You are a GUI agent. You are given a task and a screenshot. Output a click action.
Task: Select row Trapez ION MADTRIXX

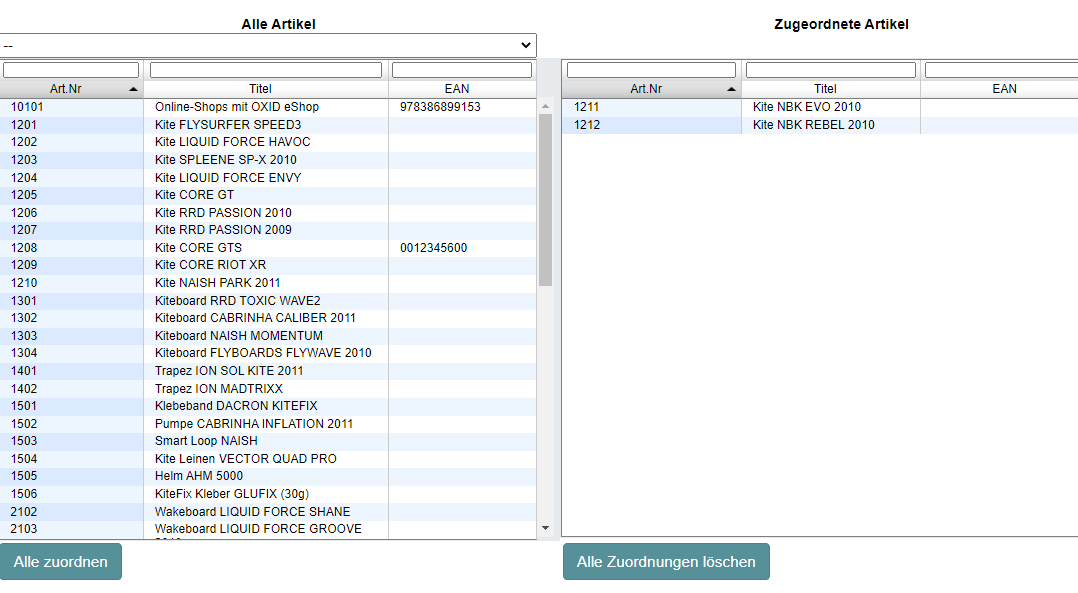click(268, 389)
